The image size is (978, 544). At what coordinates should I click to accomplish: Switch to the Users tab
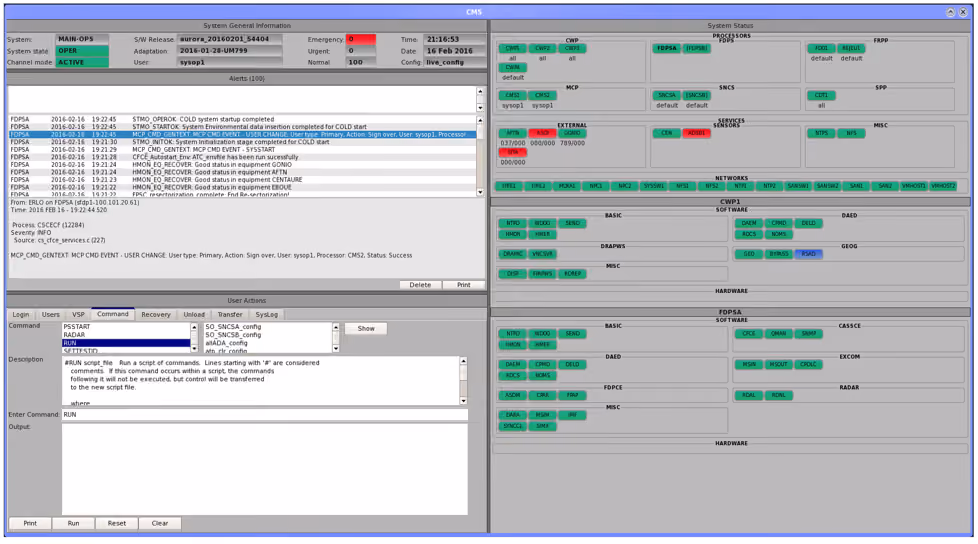point(51,314)
